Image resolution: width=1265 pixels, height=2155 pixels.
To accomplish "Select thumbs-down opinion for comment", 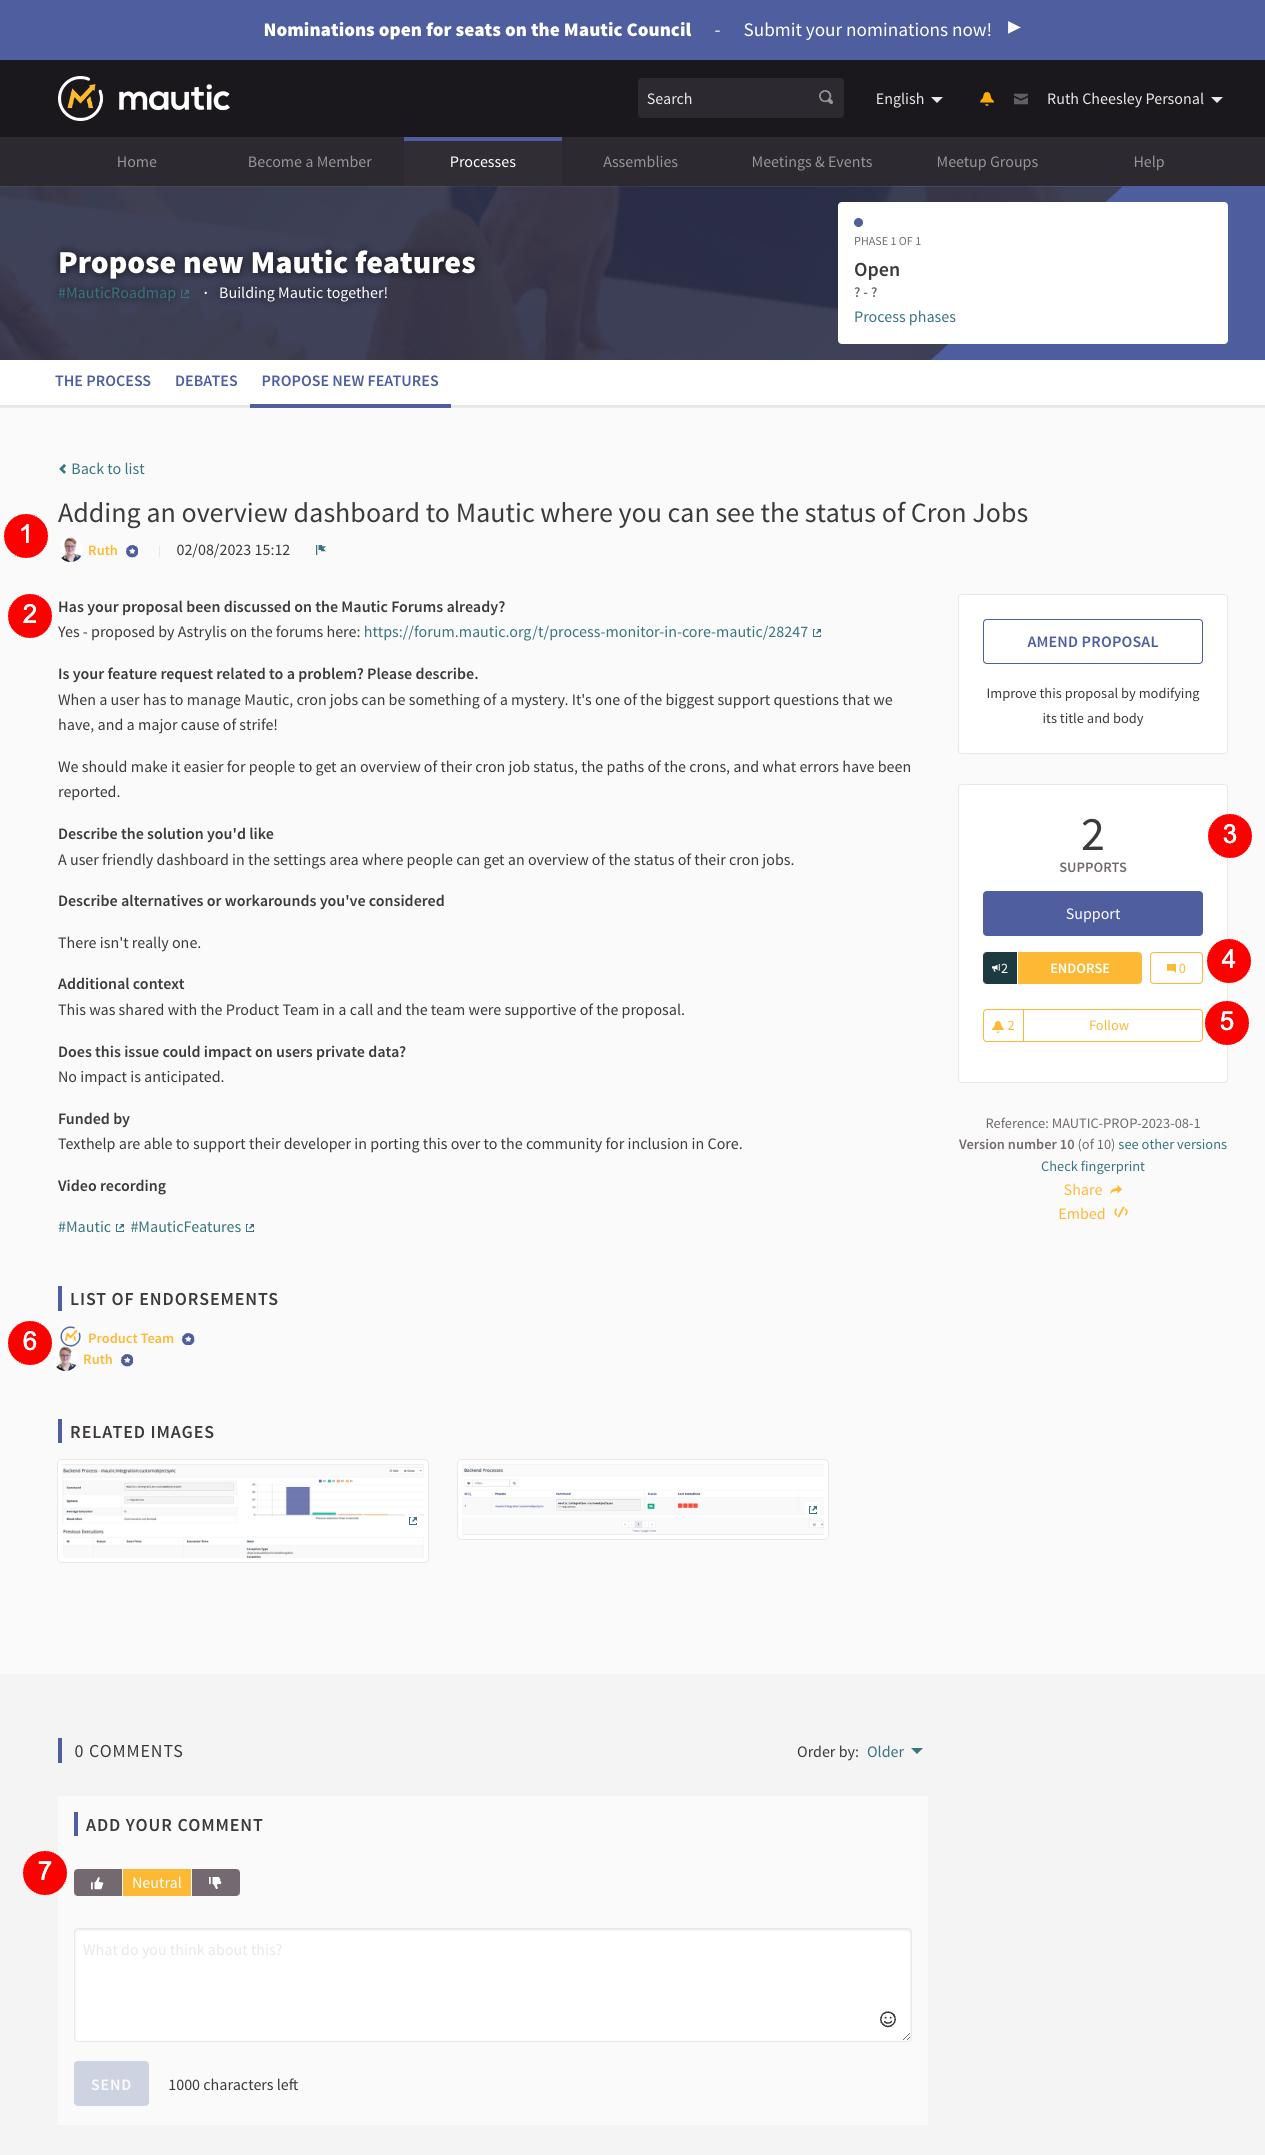I will [215, 1883].
